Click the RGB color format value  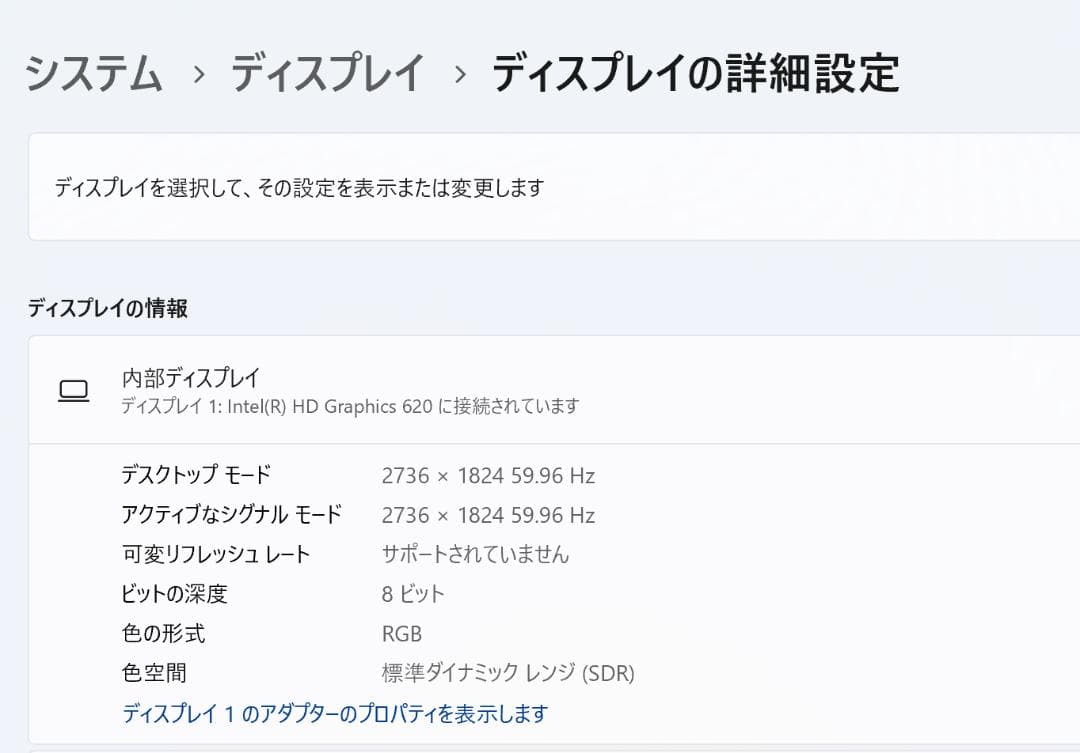pyautogui.click(x=400, y=633)
